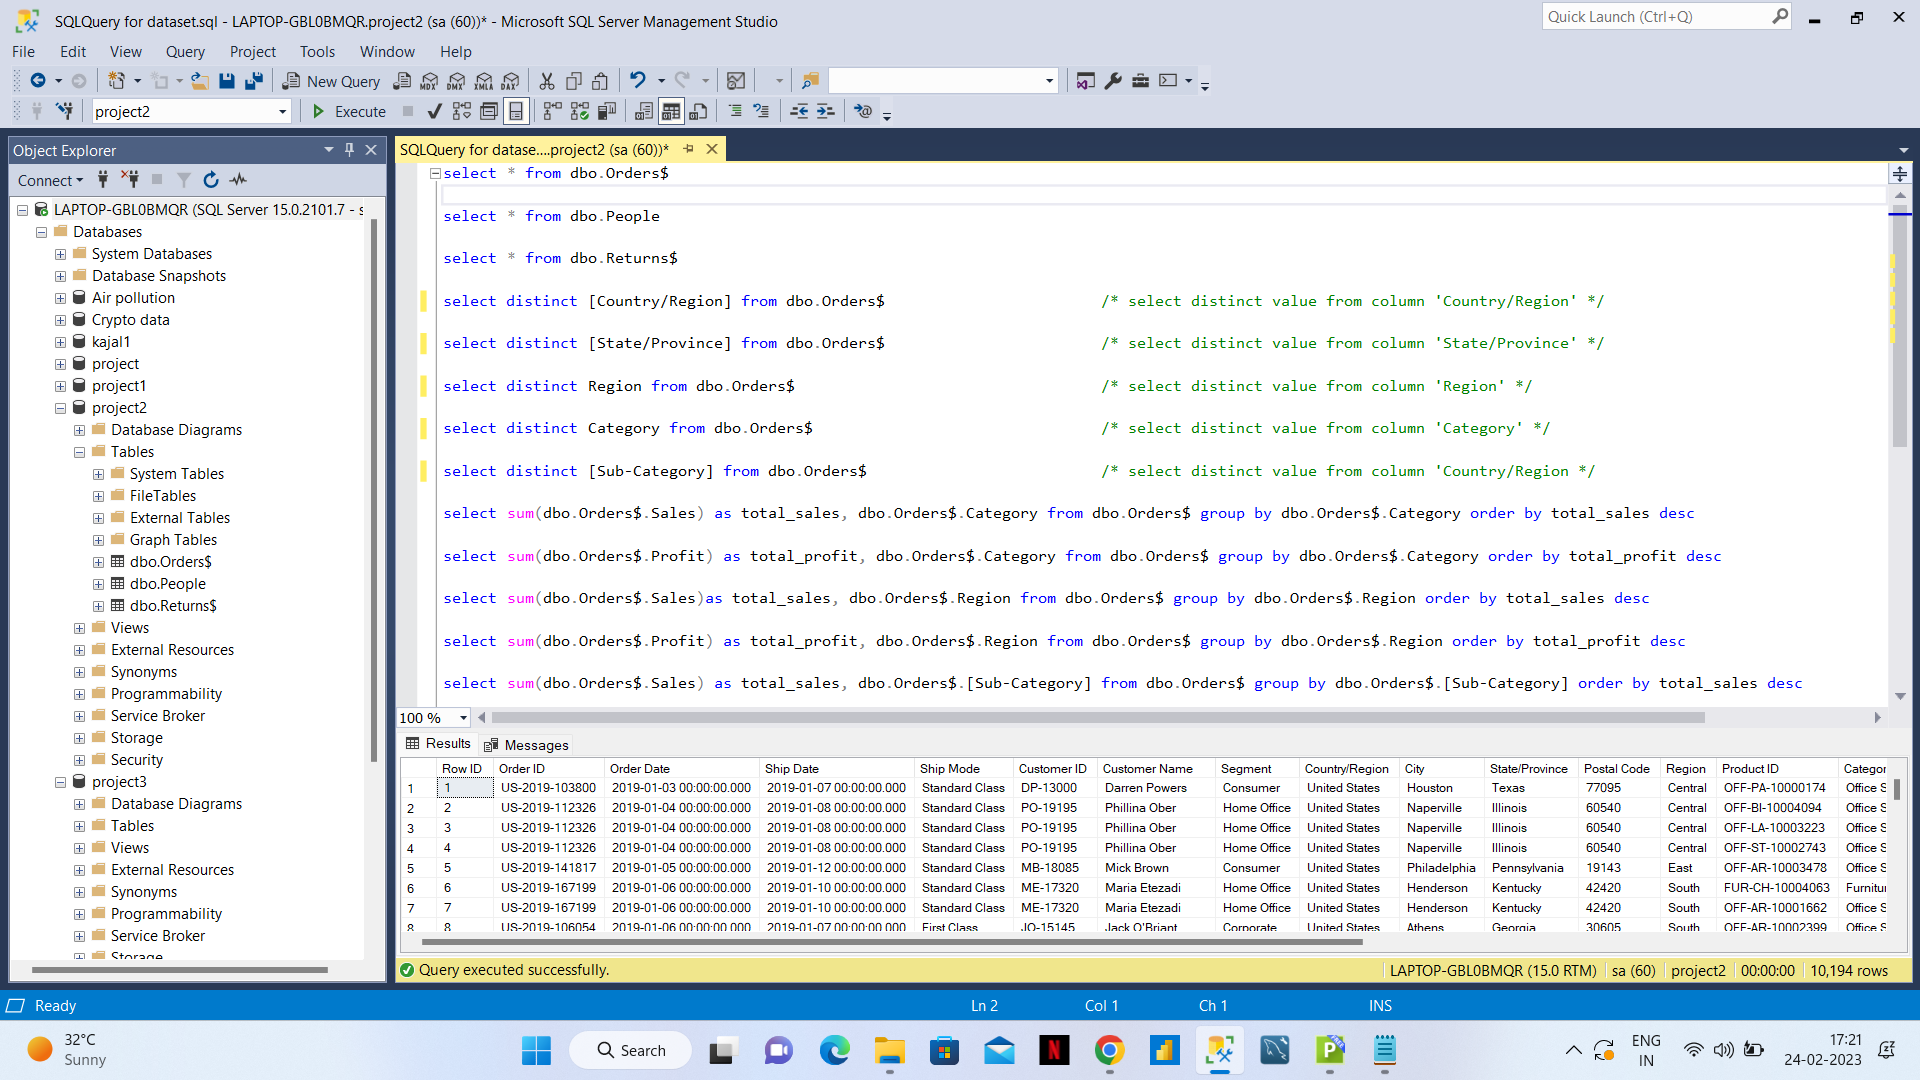Click the Save file icon

[227, 81]
